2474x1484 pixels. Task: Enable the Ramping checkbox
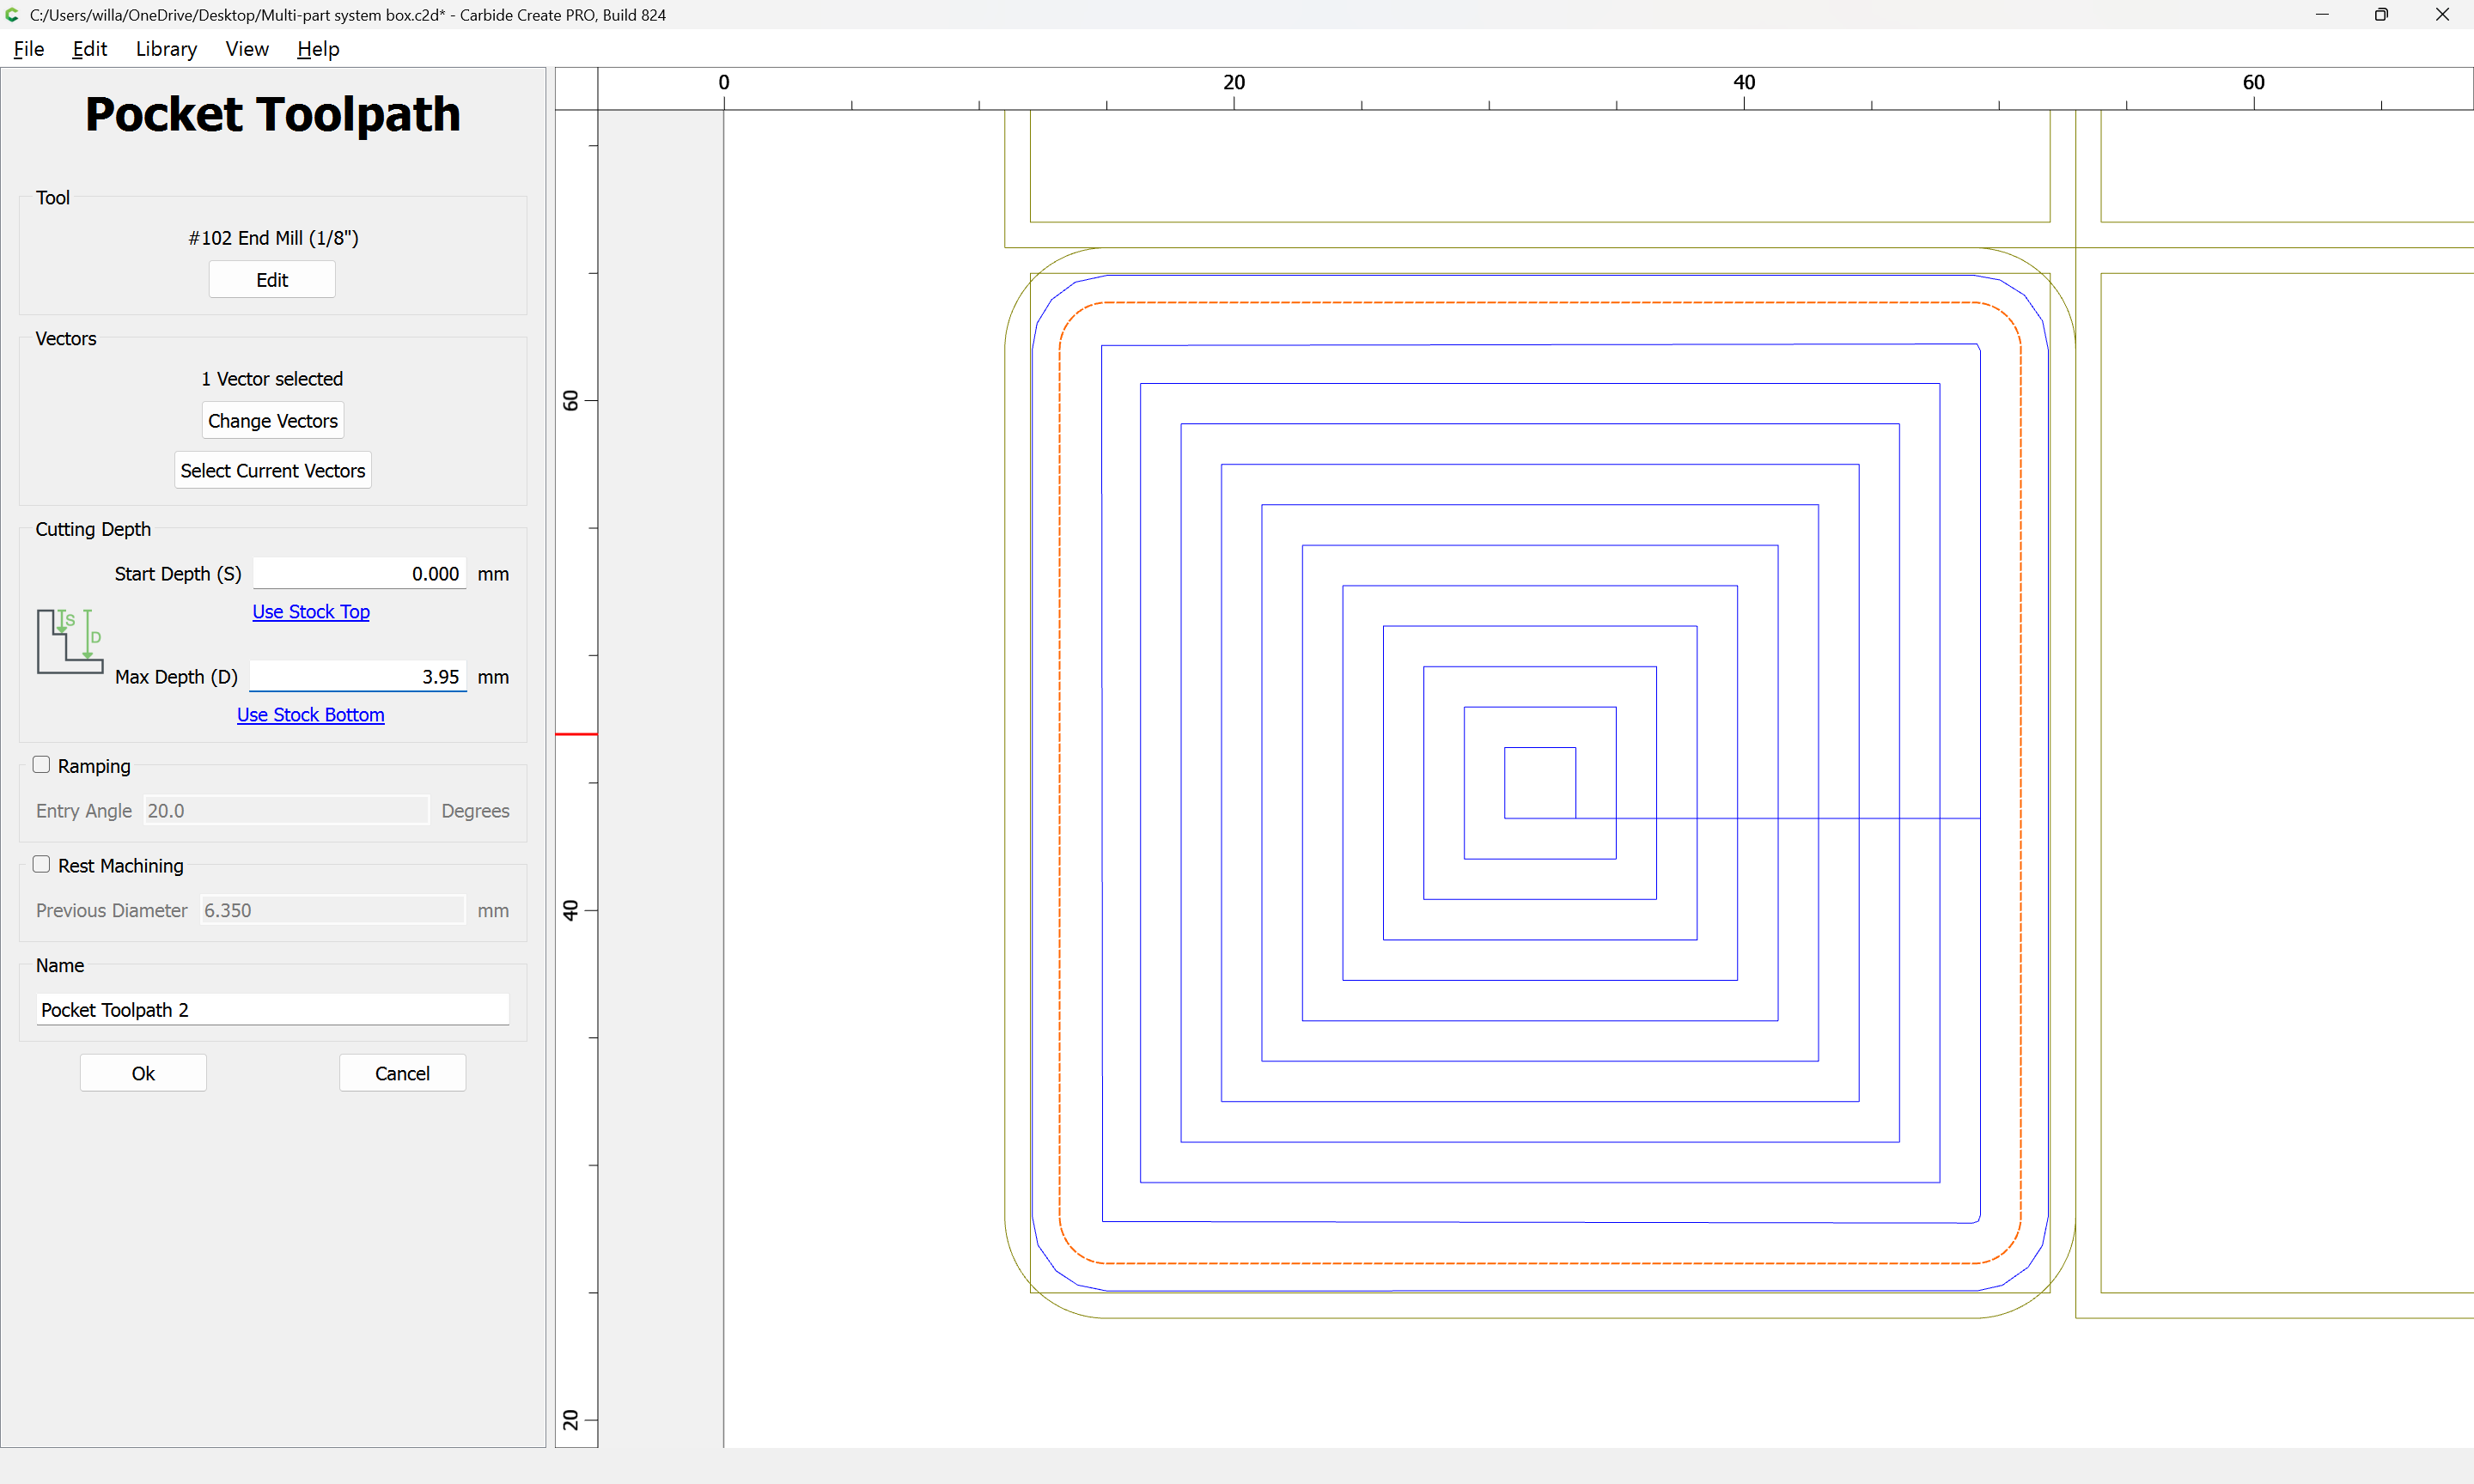(41, 765)
